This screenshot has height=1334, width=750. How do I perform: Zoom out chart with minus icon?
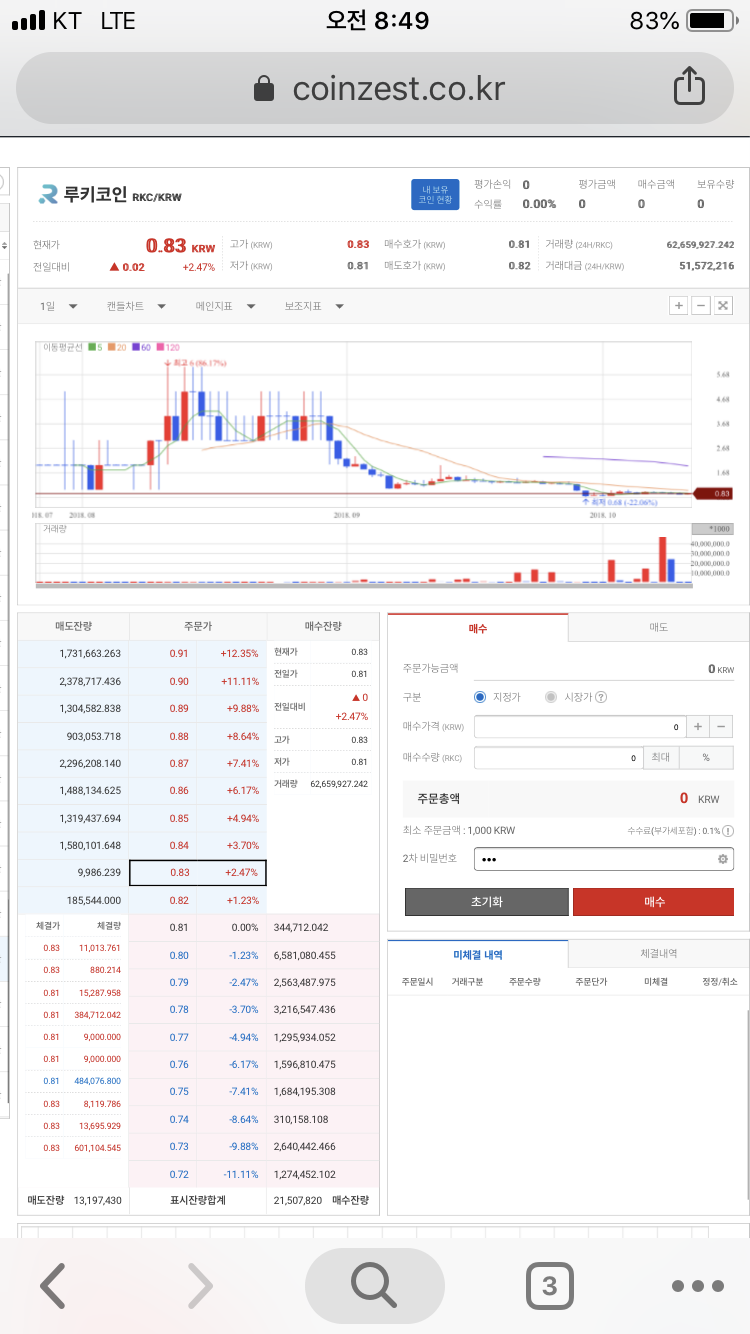pyautogui.click(x=701, y=305)
